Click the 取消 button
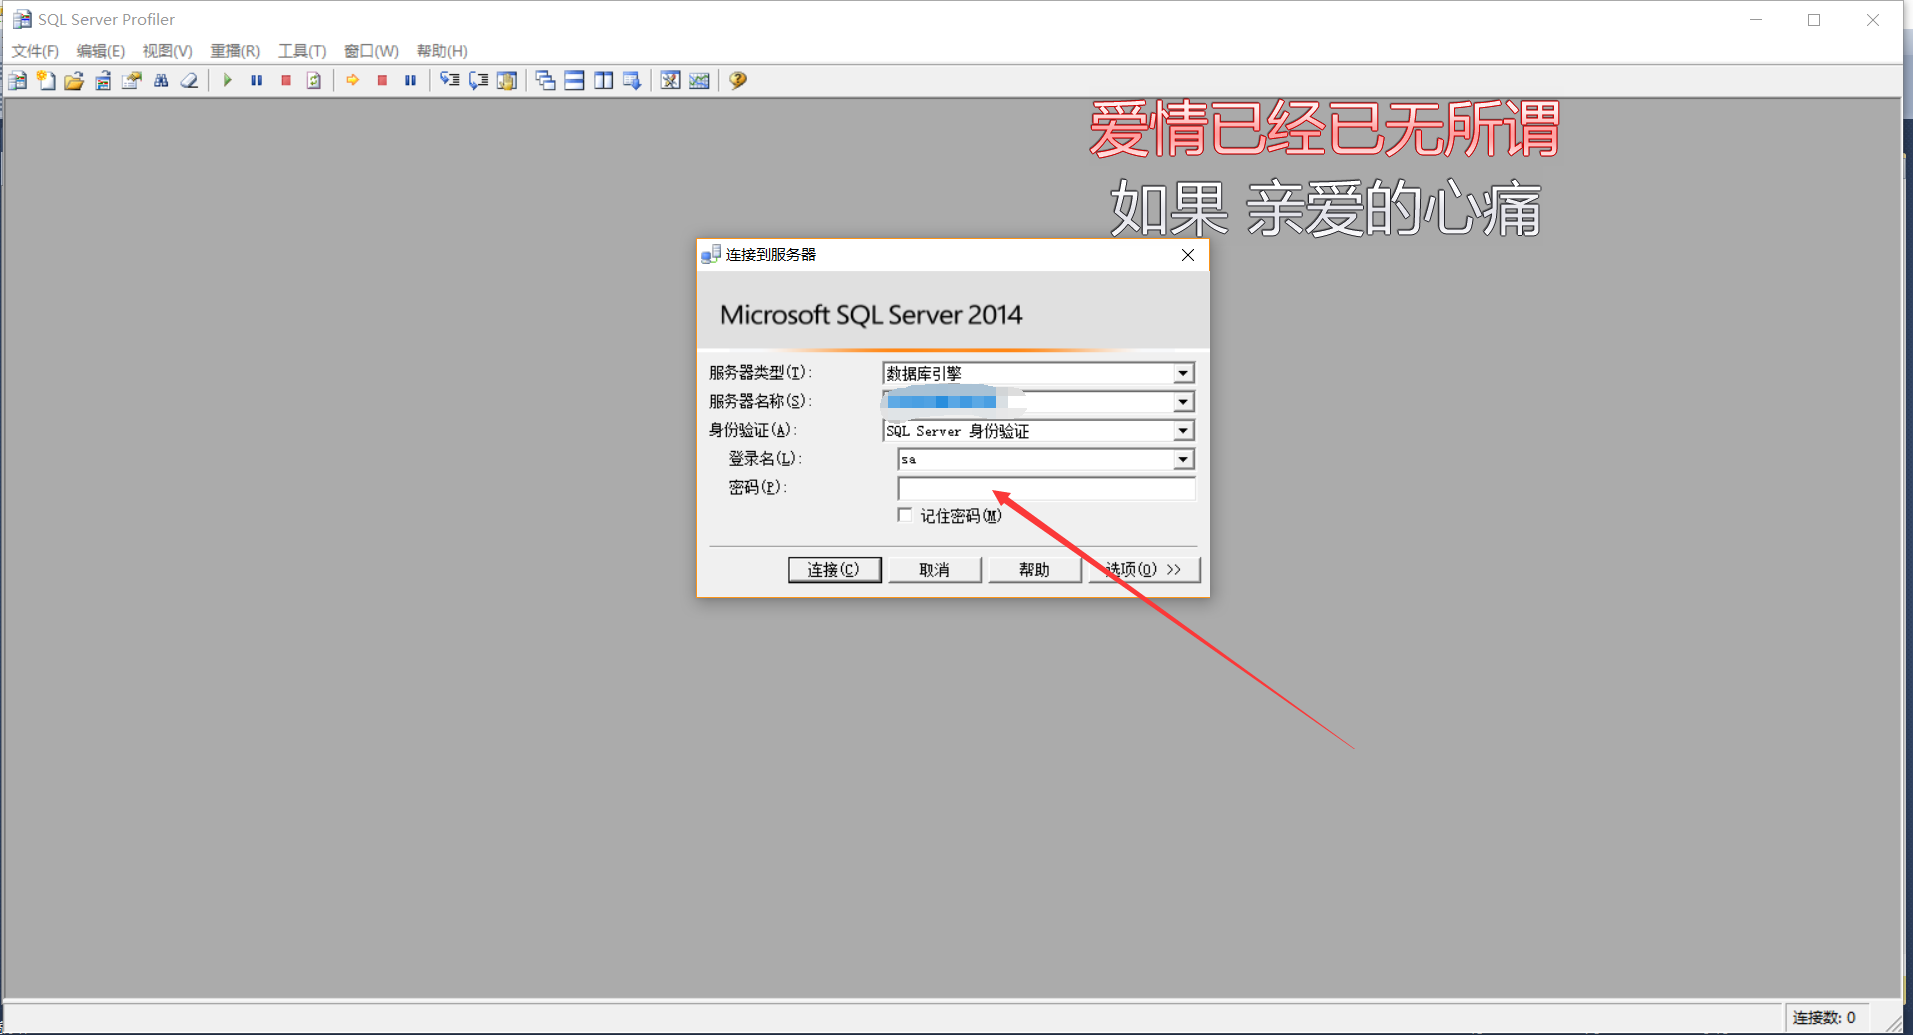This screenshot has height=1035, width=1913. 934,570
